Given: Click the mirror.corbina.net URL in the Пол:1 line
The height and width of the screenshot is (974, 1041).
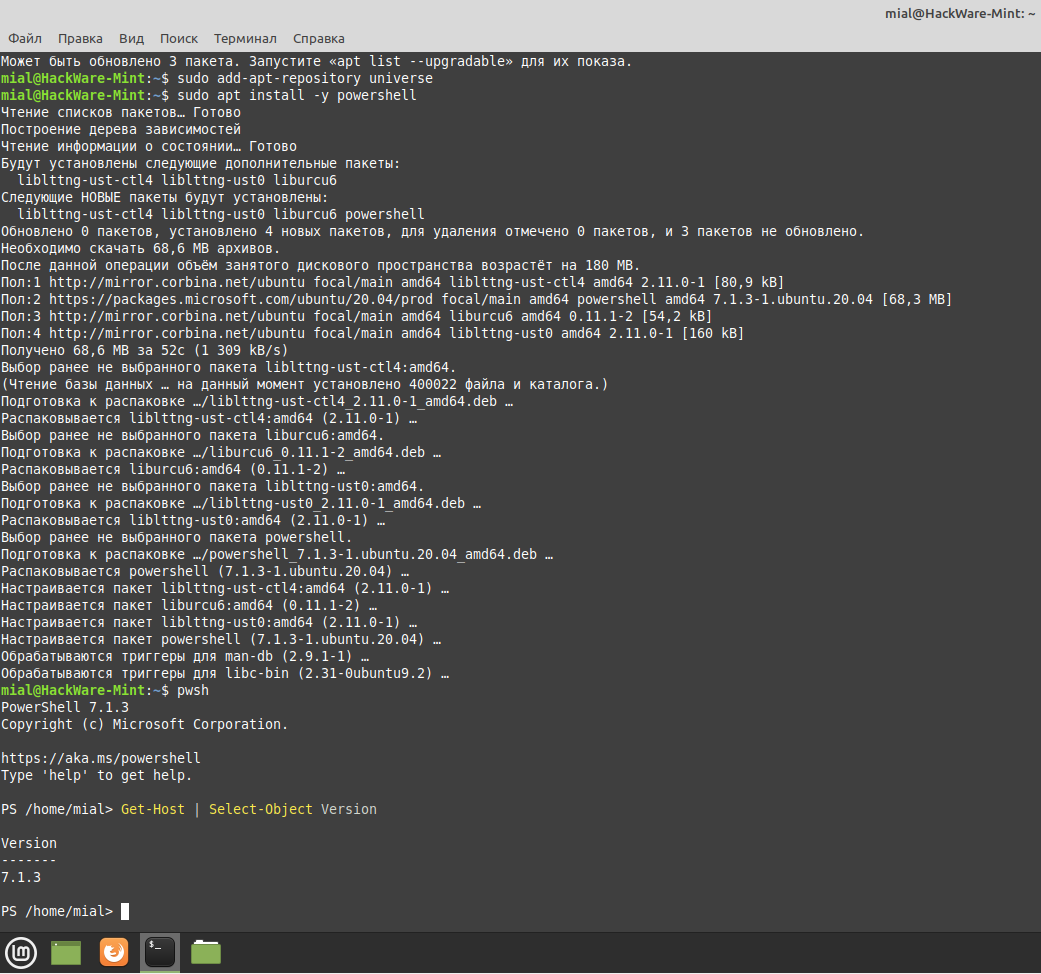Looking at the screenshot, I should 177,282.
